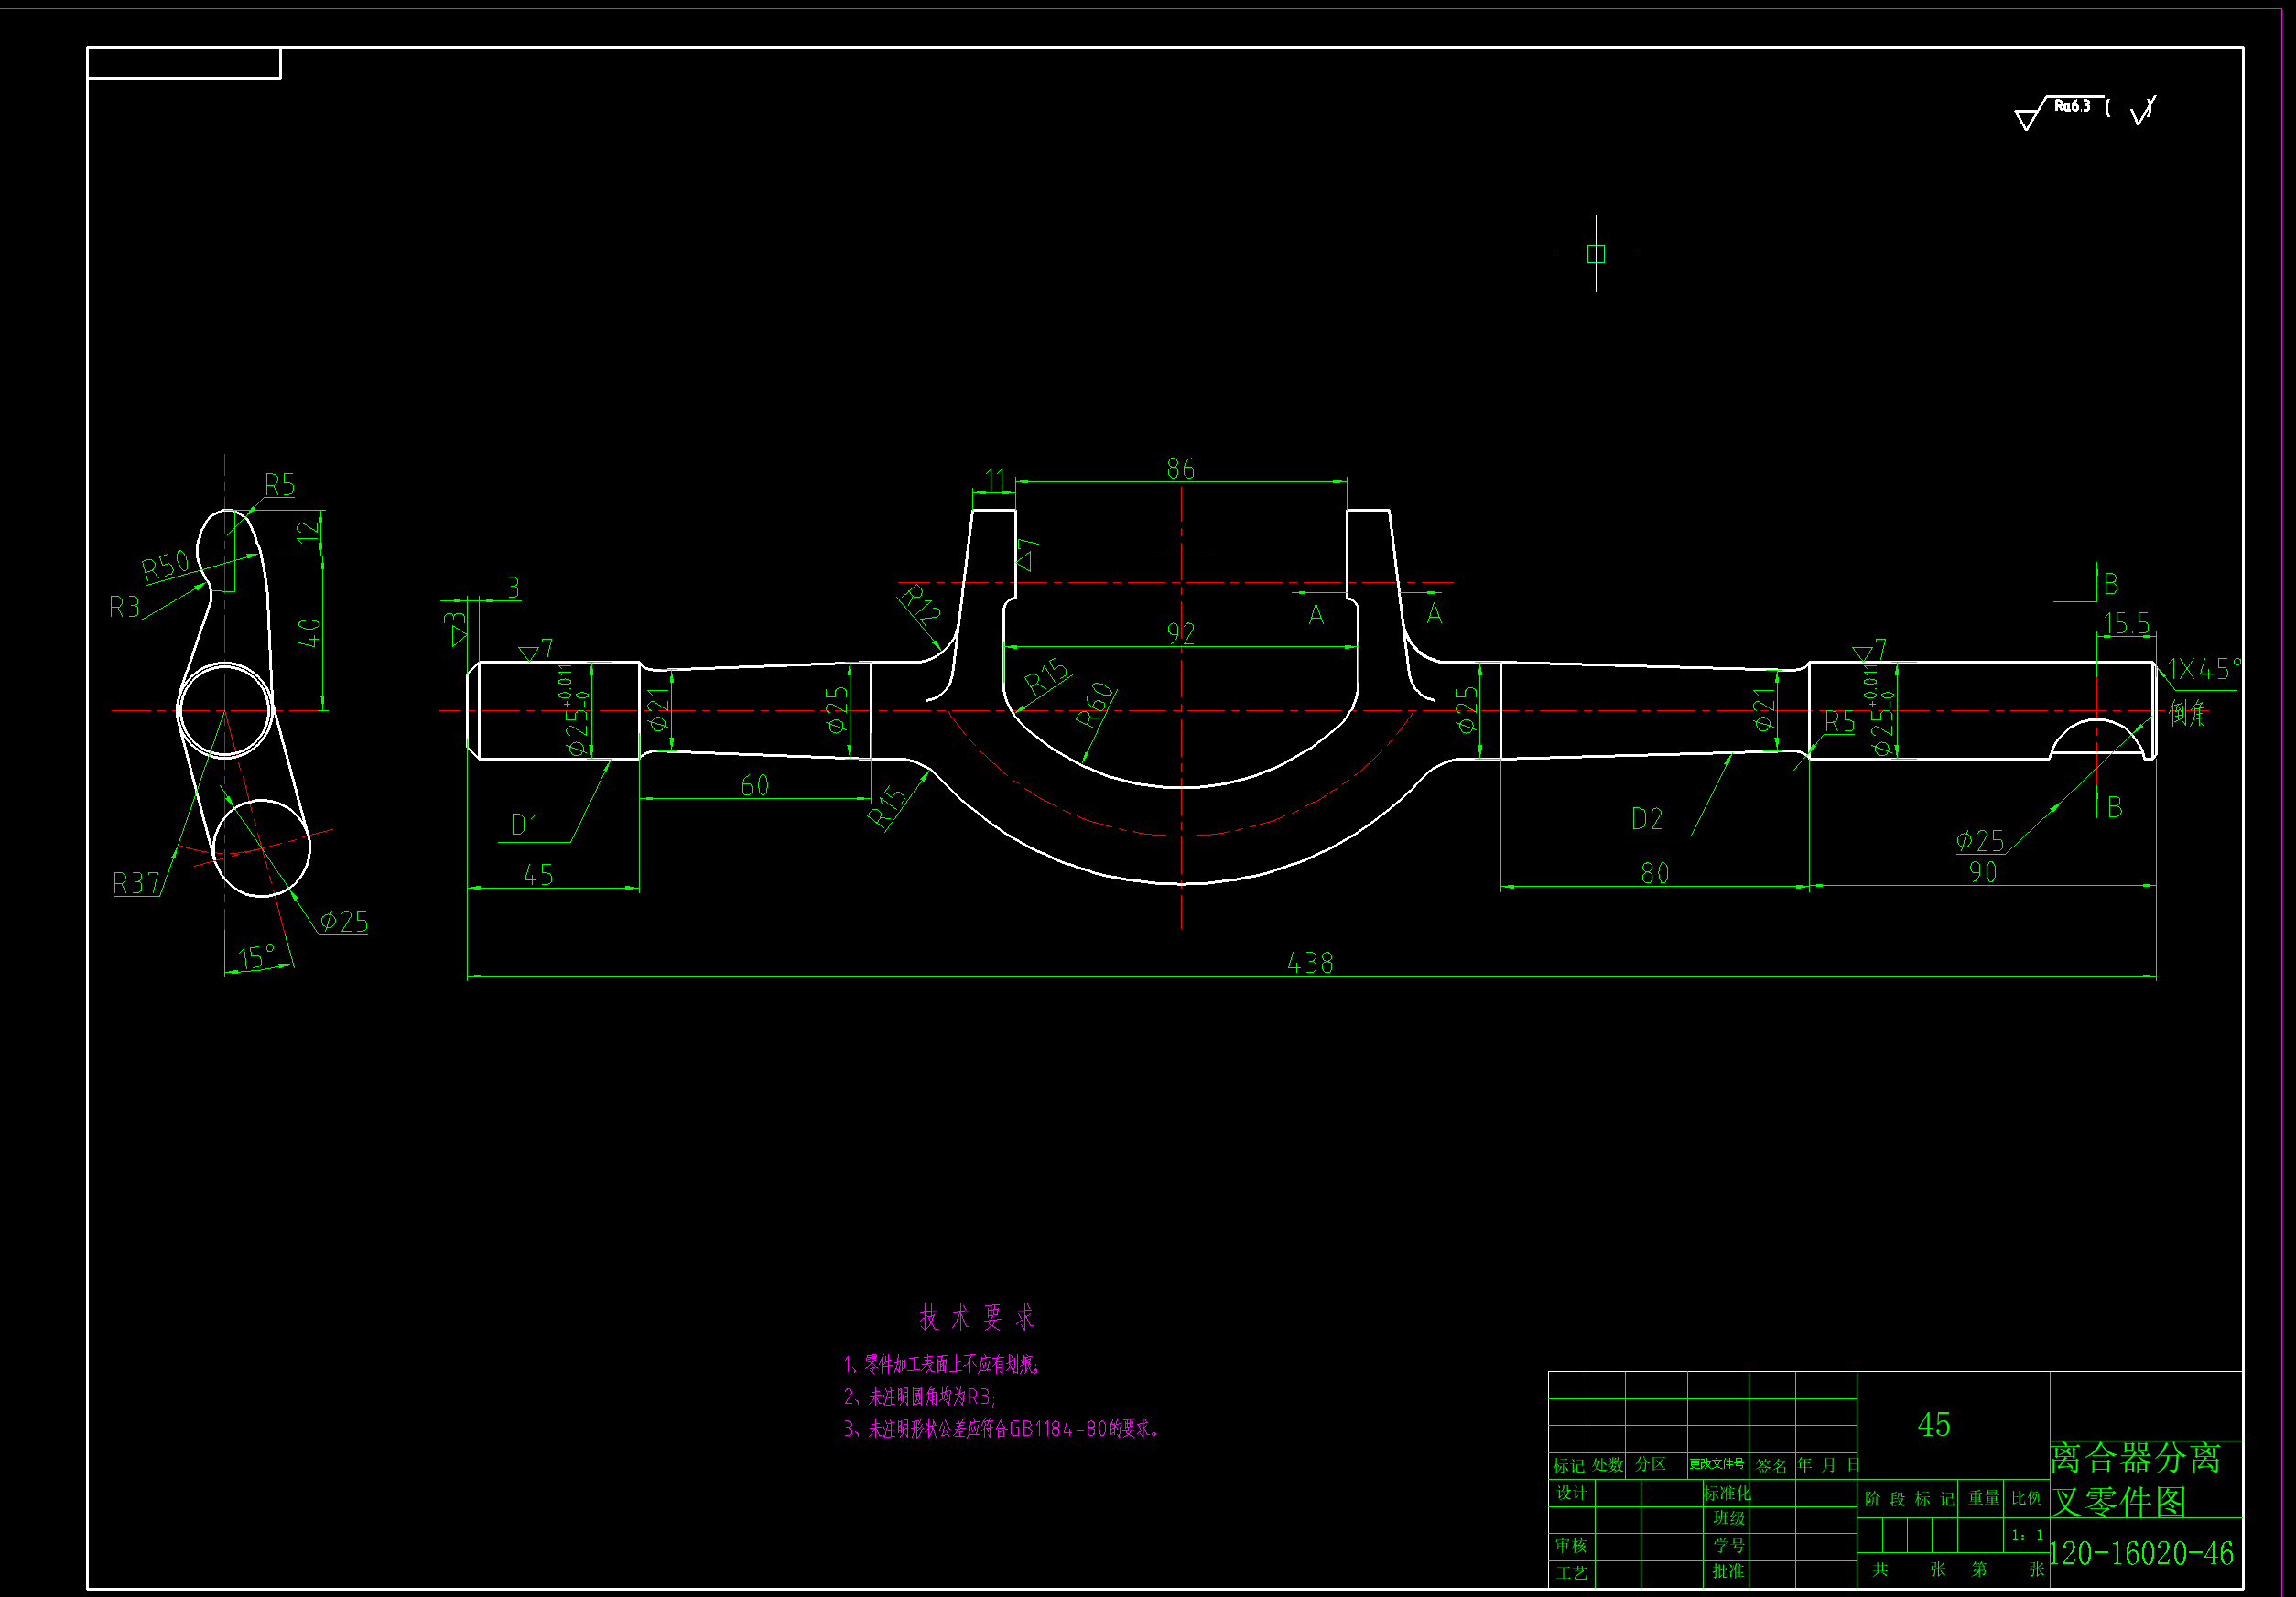
Task: Click the drawing title 离合器分离叉零件图
Action: click(x=2135, y=1480)
